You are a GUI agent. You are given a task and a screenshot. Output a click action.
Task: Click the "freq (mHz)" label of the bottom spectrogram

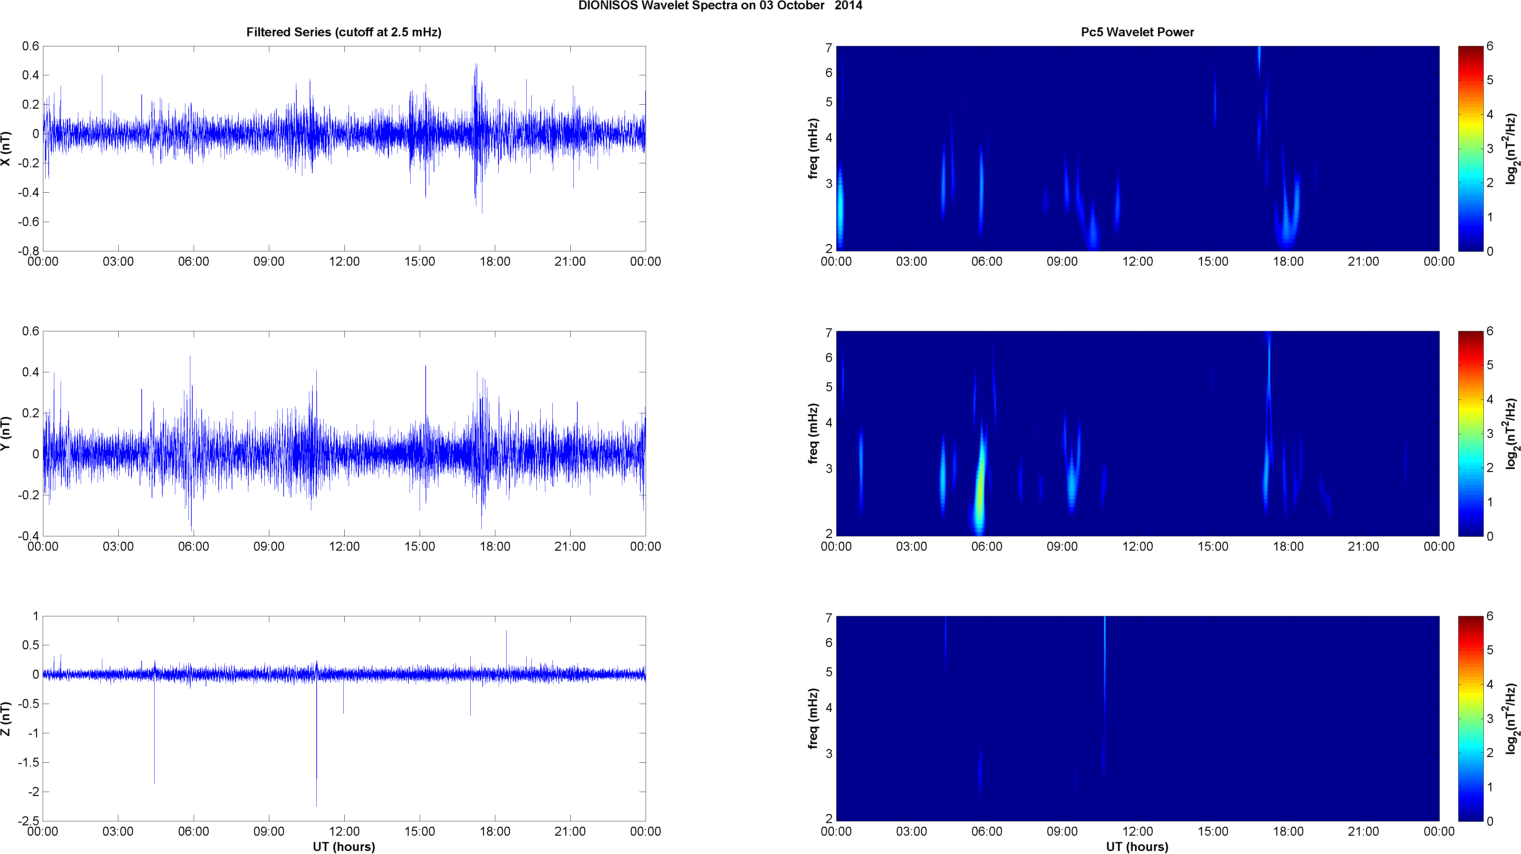pos(813,718)
